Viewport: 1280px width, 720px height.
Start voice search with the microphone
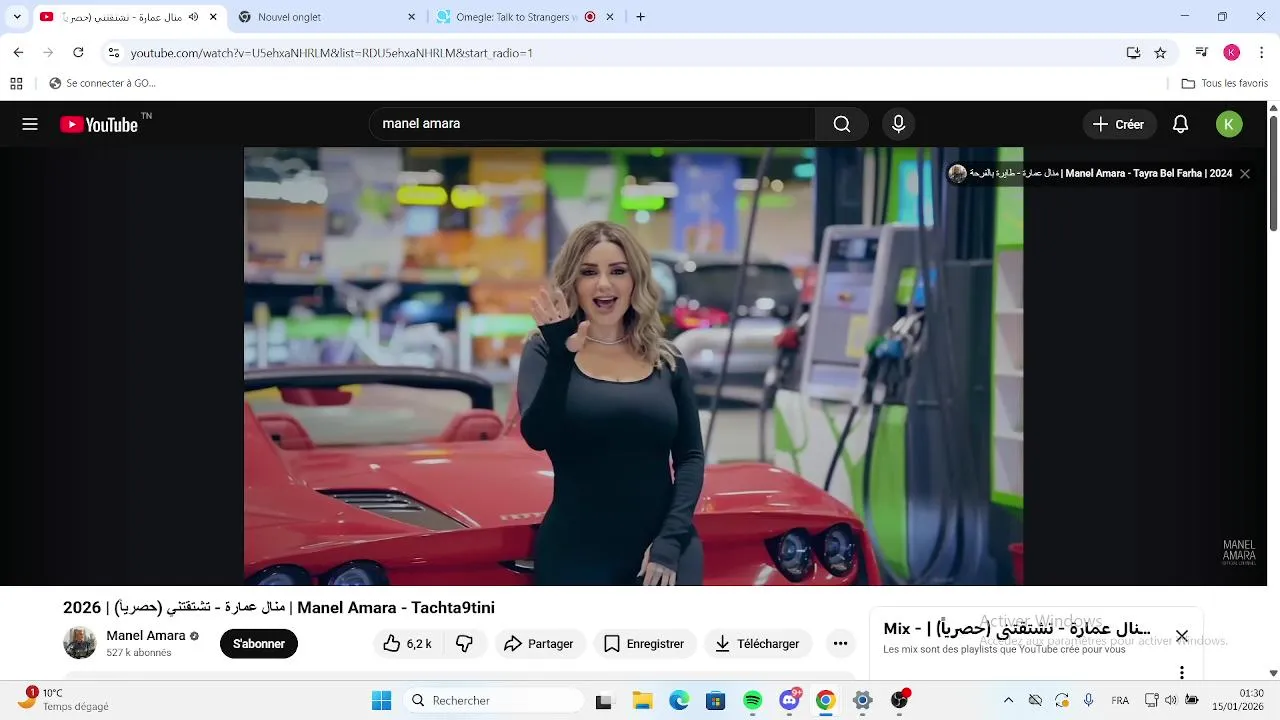[x=898, y=124]
